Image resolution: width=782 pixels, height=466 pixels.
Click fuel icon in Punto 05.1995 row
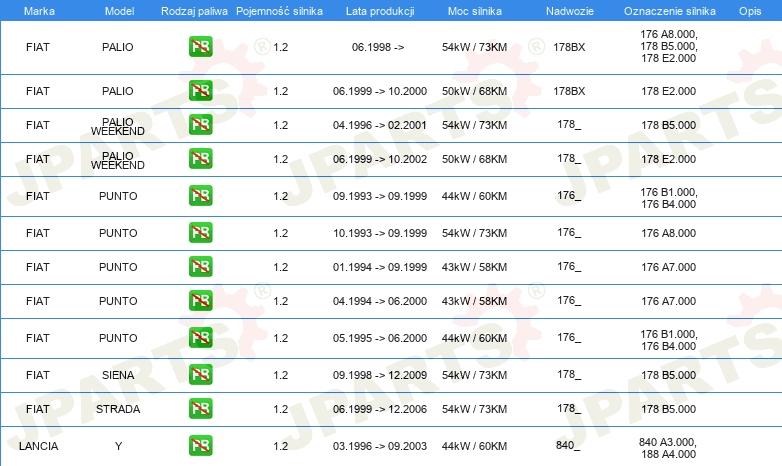click(200, 338)
